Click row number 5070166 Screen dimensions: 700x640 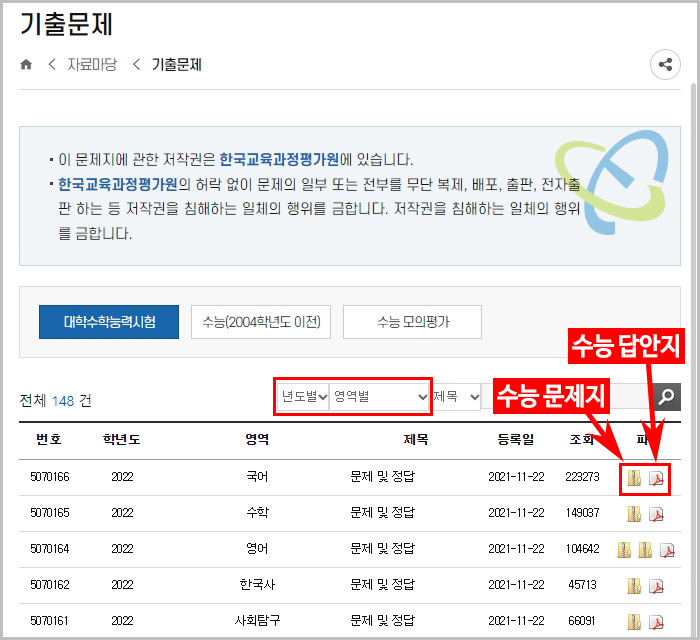coord(50,477)
